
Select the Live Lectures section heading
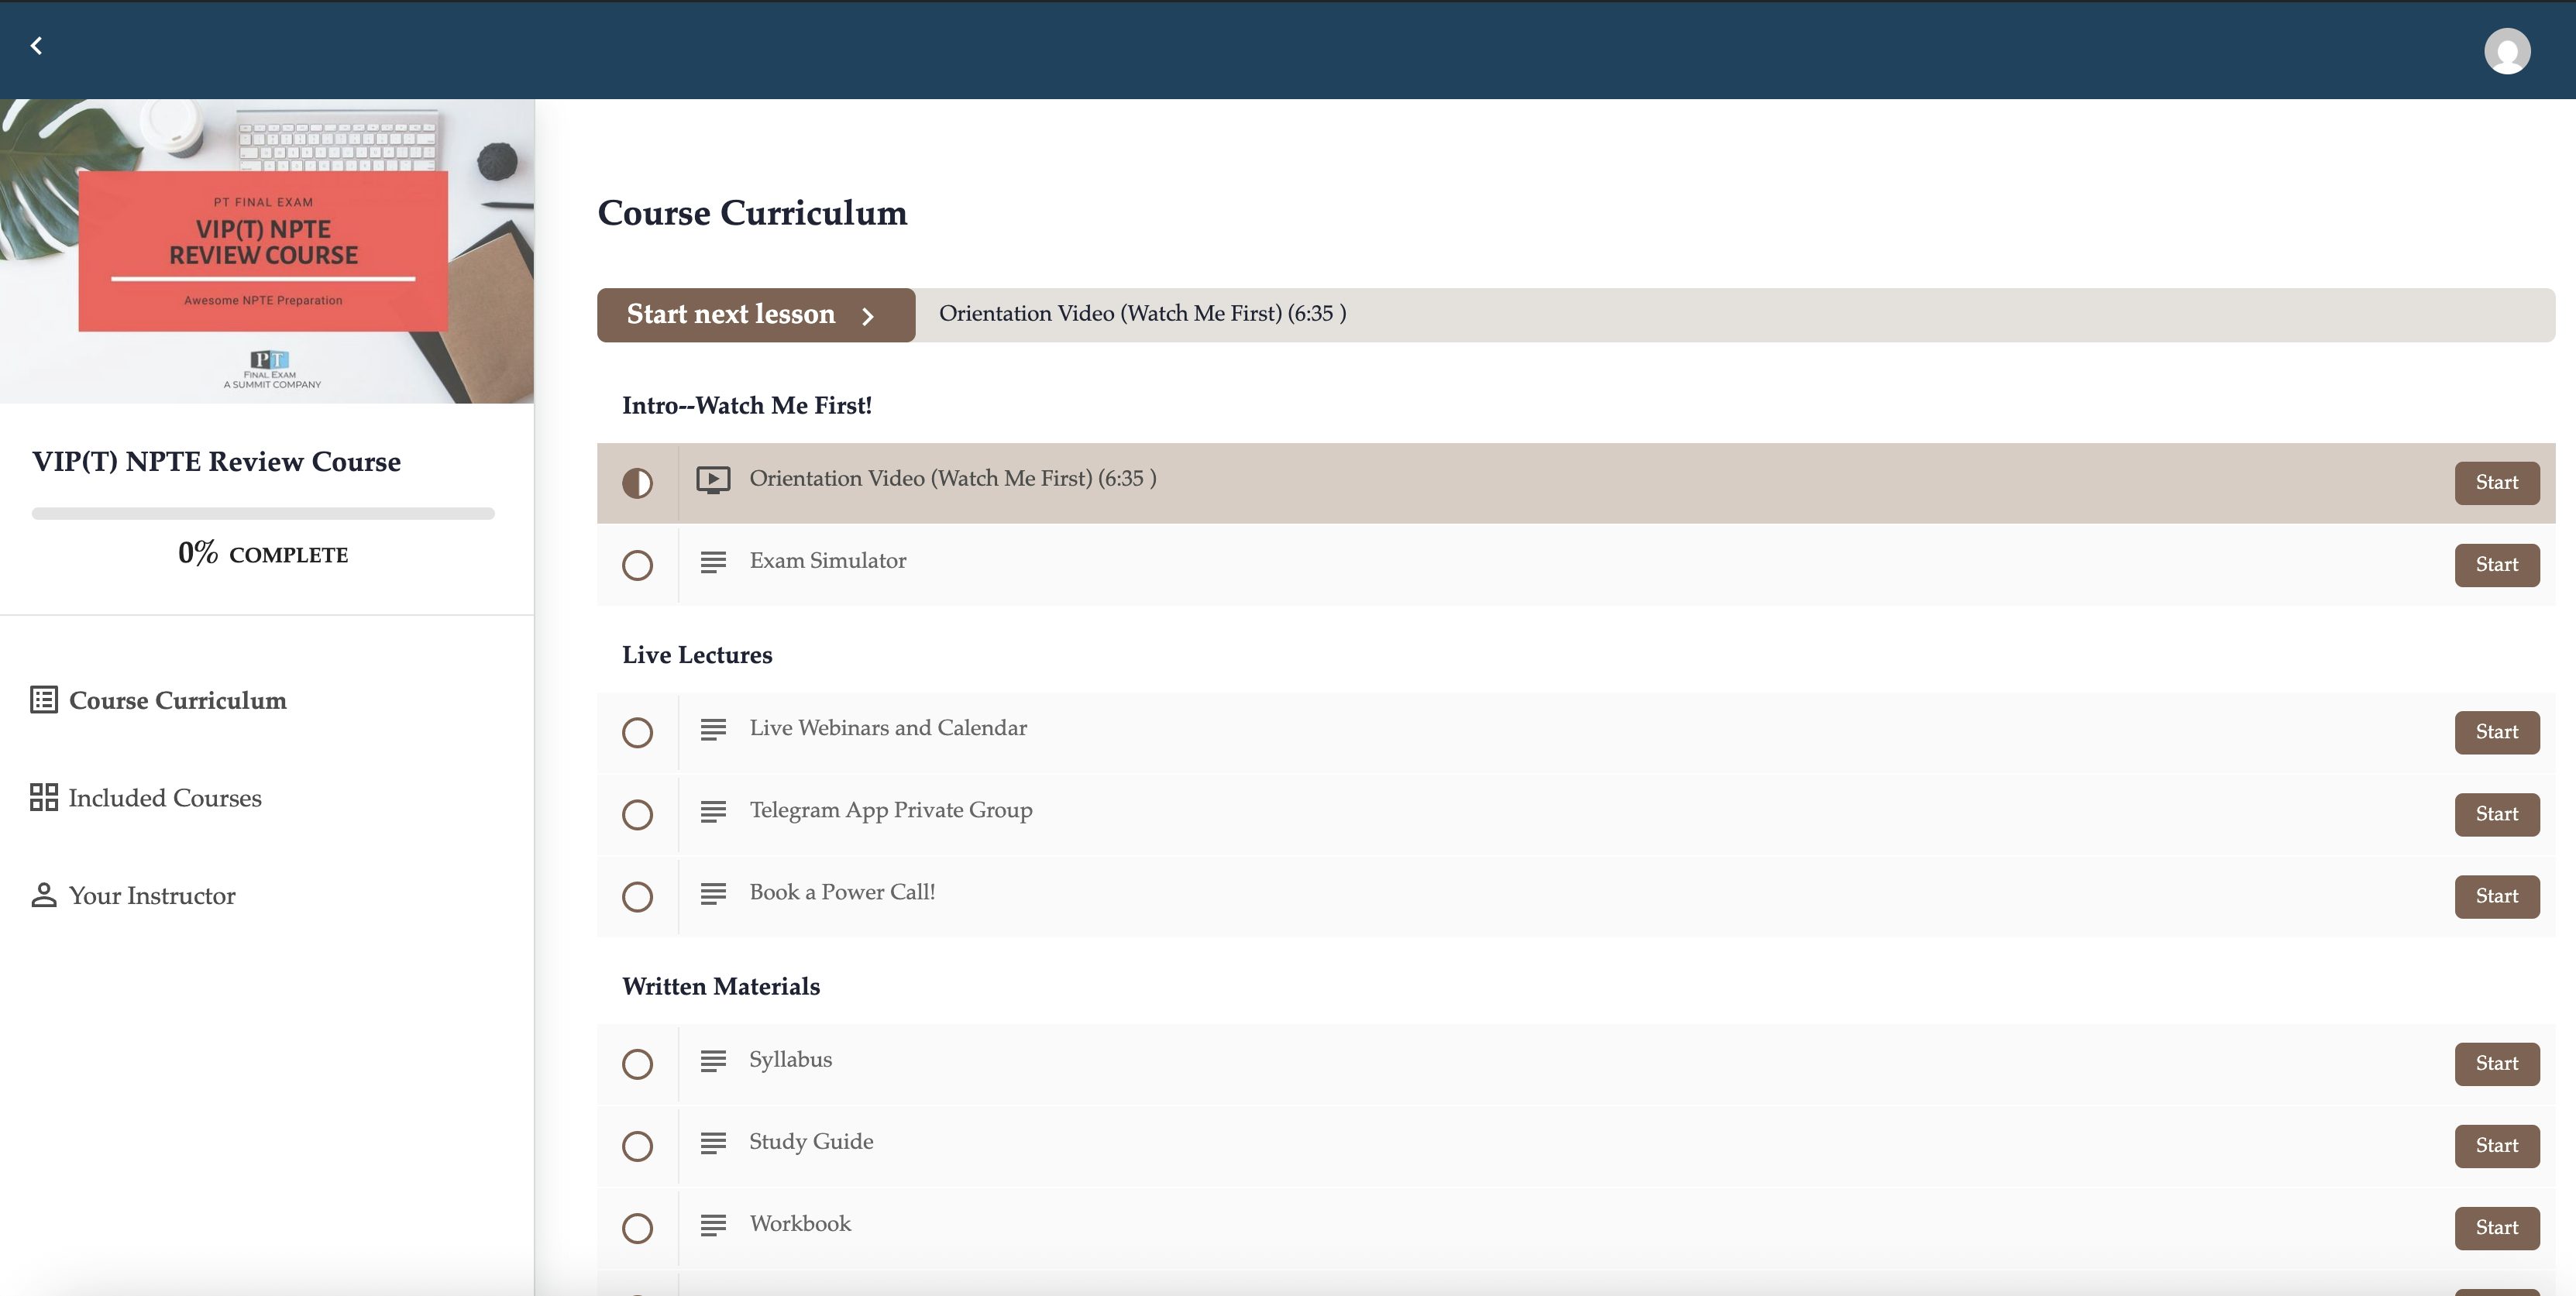[x=697, y=655]
